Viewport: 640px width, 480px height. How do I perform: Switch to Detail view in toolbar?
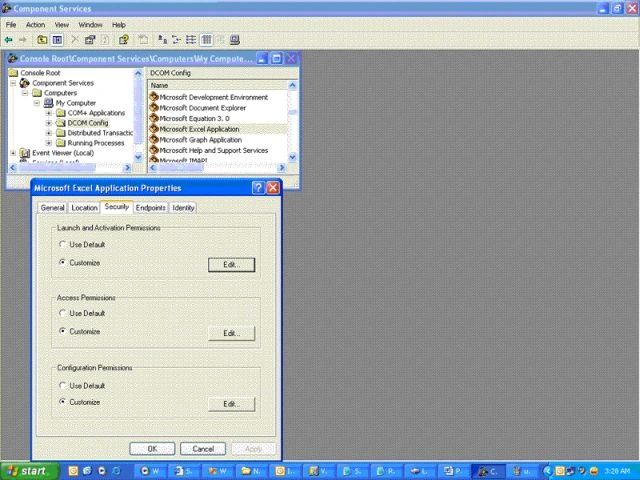pos(207,40)
